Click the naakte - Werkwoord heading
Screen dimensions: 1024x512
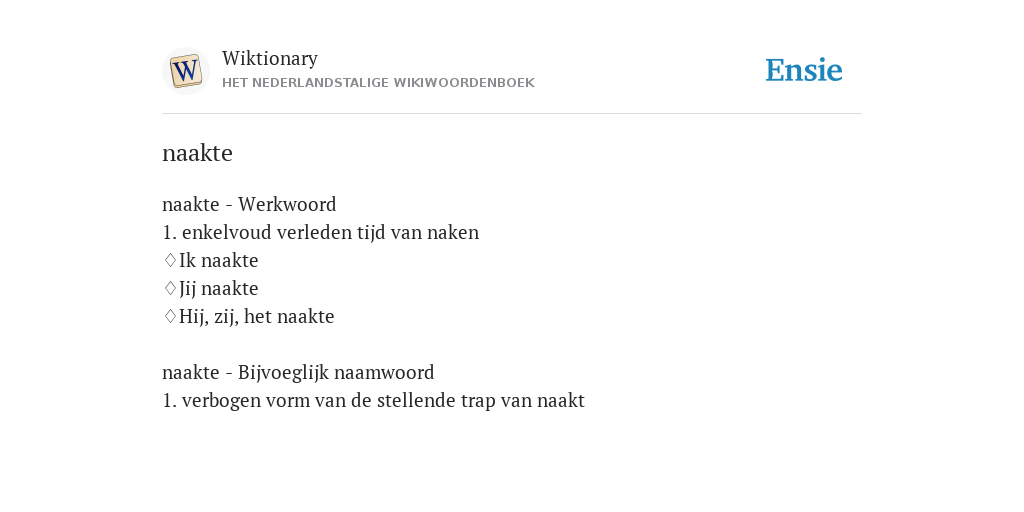249,204
